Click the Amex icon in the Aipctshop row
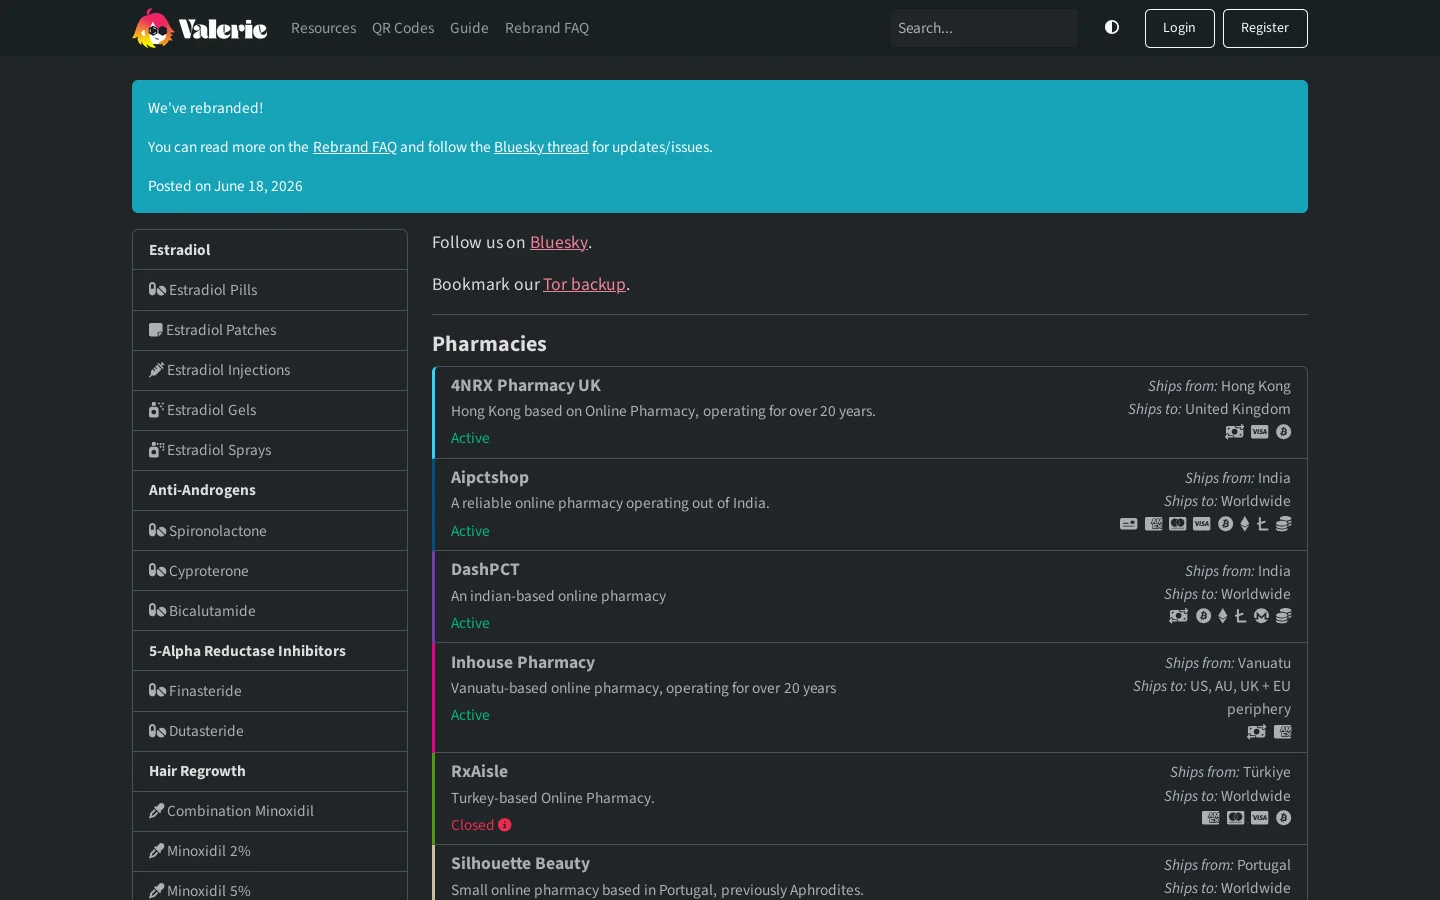Viewport: 1440px width, 900px height. point(1154,524)
